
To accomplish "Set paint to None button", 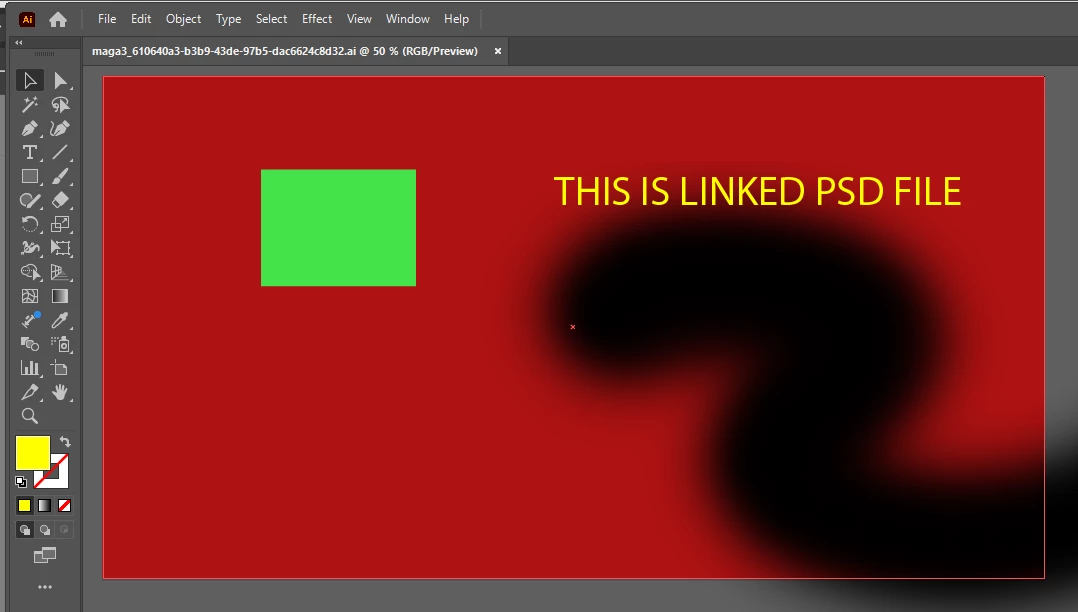I will [64, 505].
